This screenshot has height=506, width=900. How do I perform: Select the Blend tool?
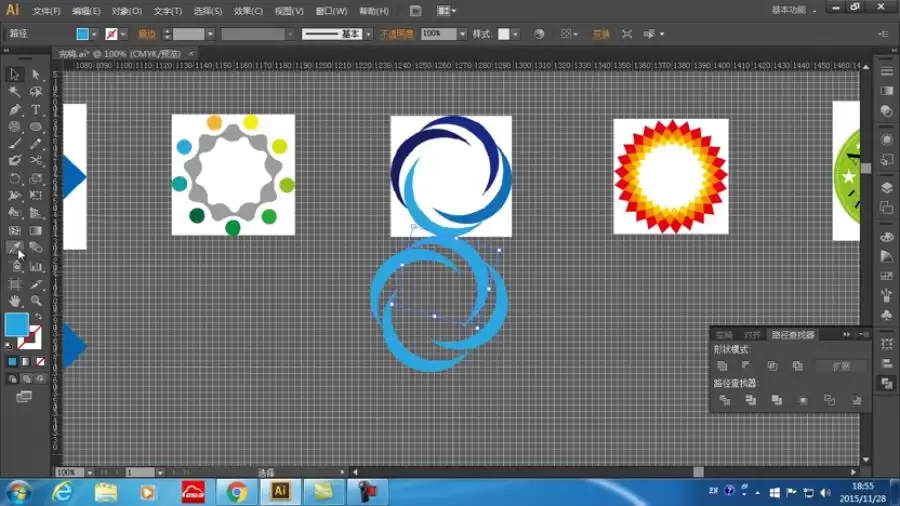(x=36, y=248)
